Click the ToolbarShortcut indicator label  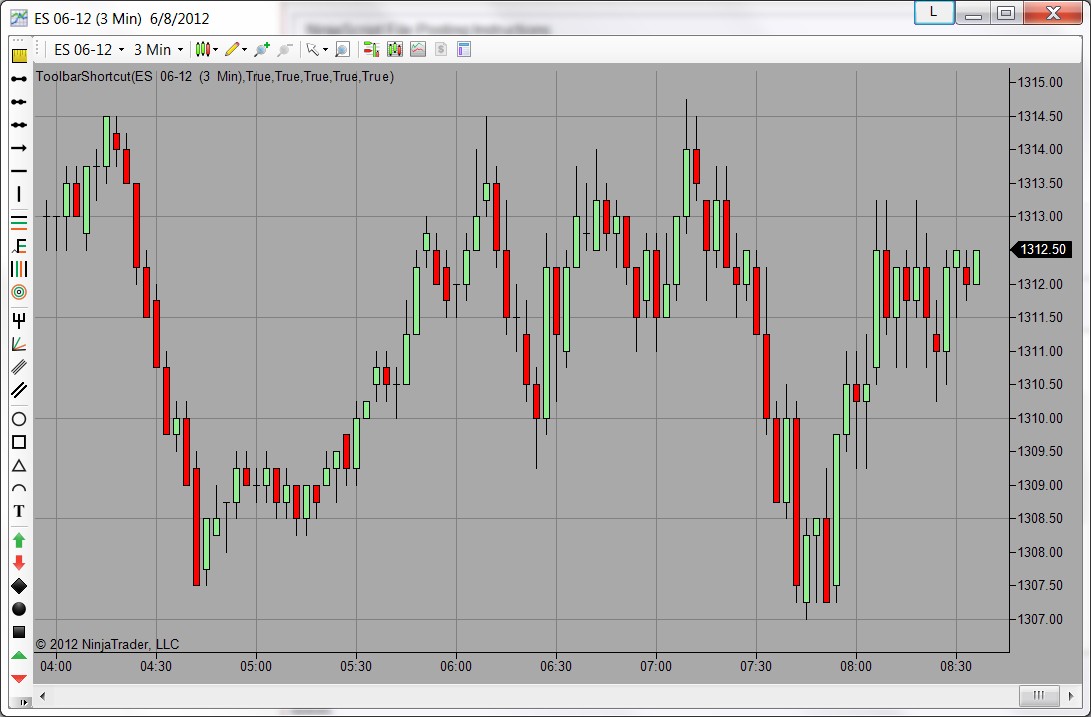(215, 77)
